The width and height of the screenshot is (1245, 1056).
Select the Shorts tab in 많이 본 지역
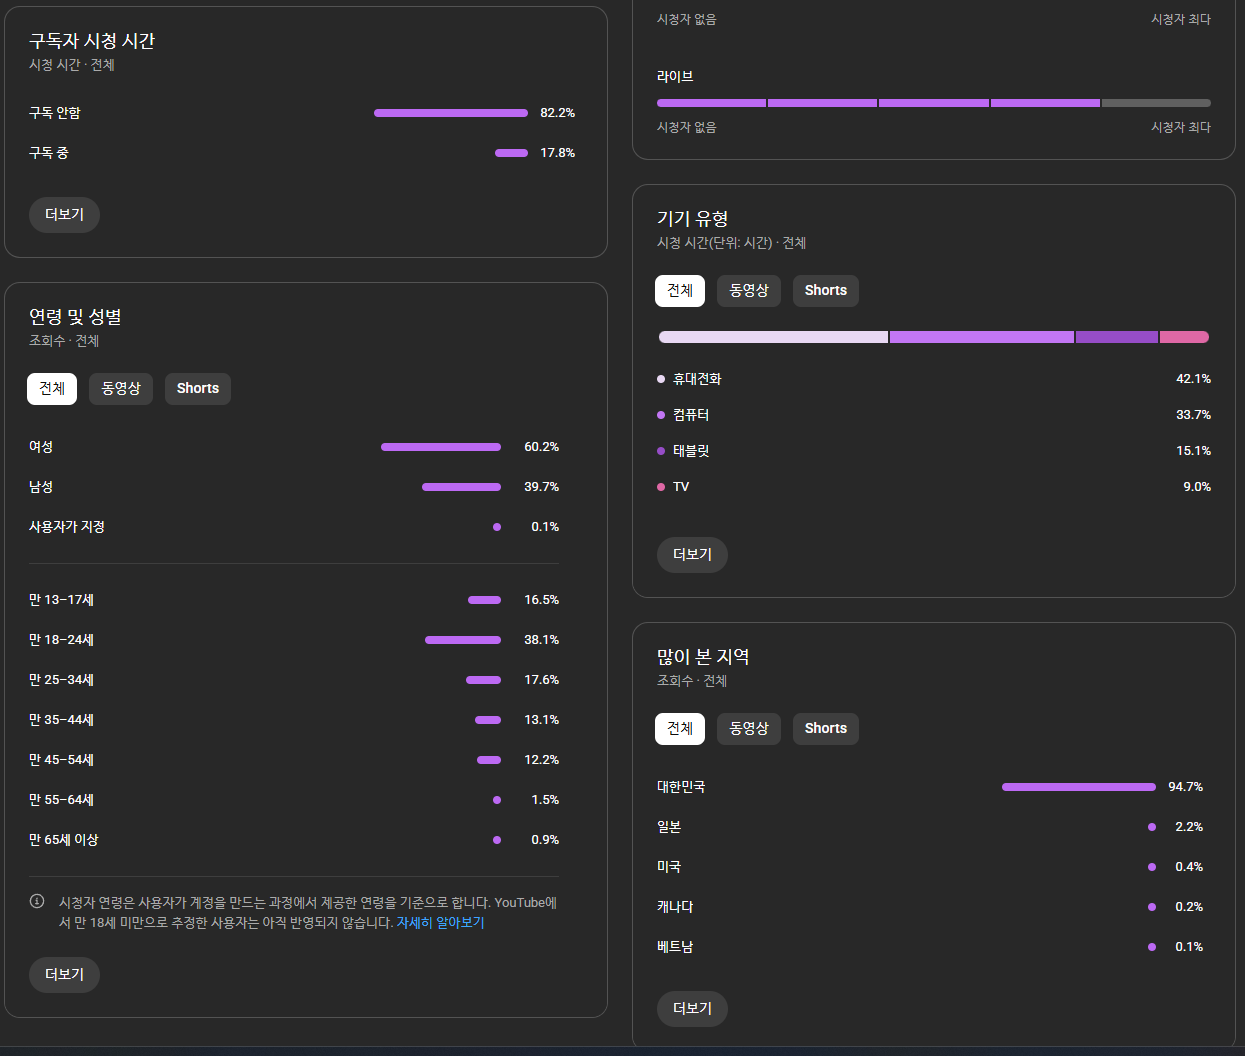826,729
